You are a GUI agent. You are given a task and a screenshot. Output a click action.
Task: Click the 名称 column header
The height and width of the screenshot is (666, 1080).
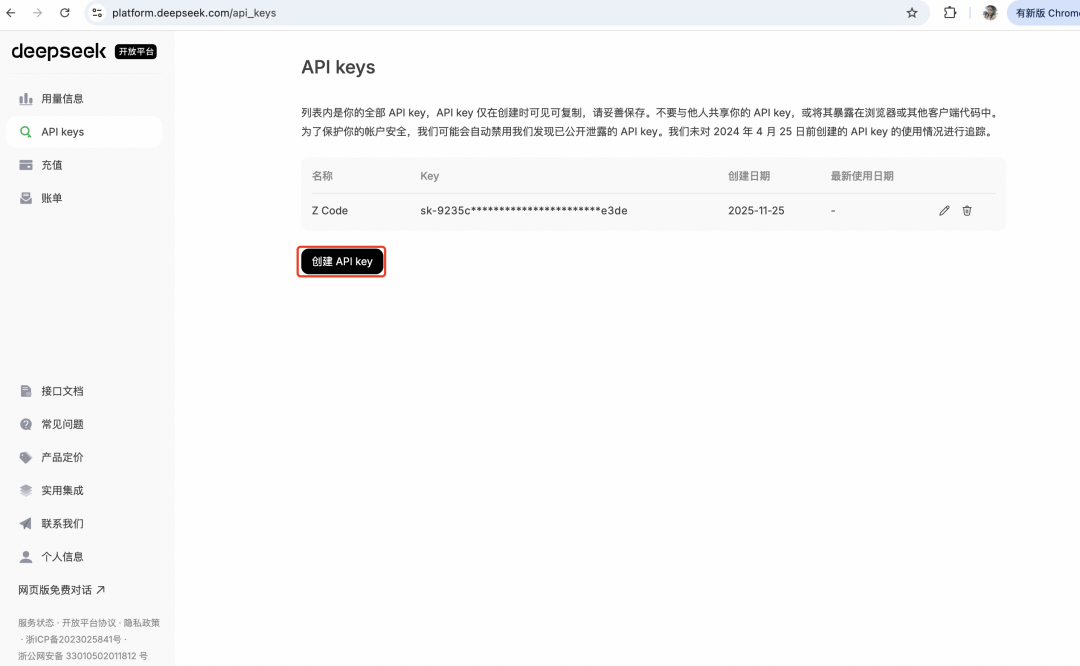(x=322, y=176)
